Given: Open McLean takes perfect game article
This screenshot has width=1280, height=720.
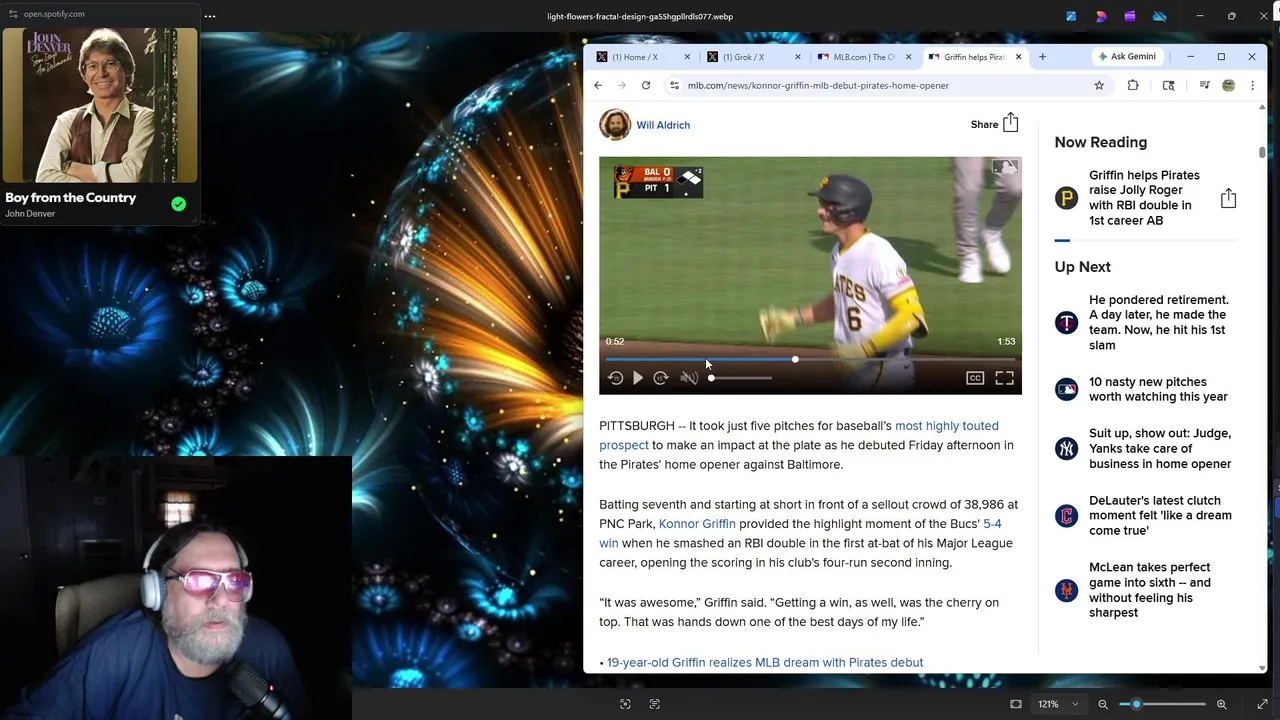Looking at the screenshot, I should click(1150, 590).
